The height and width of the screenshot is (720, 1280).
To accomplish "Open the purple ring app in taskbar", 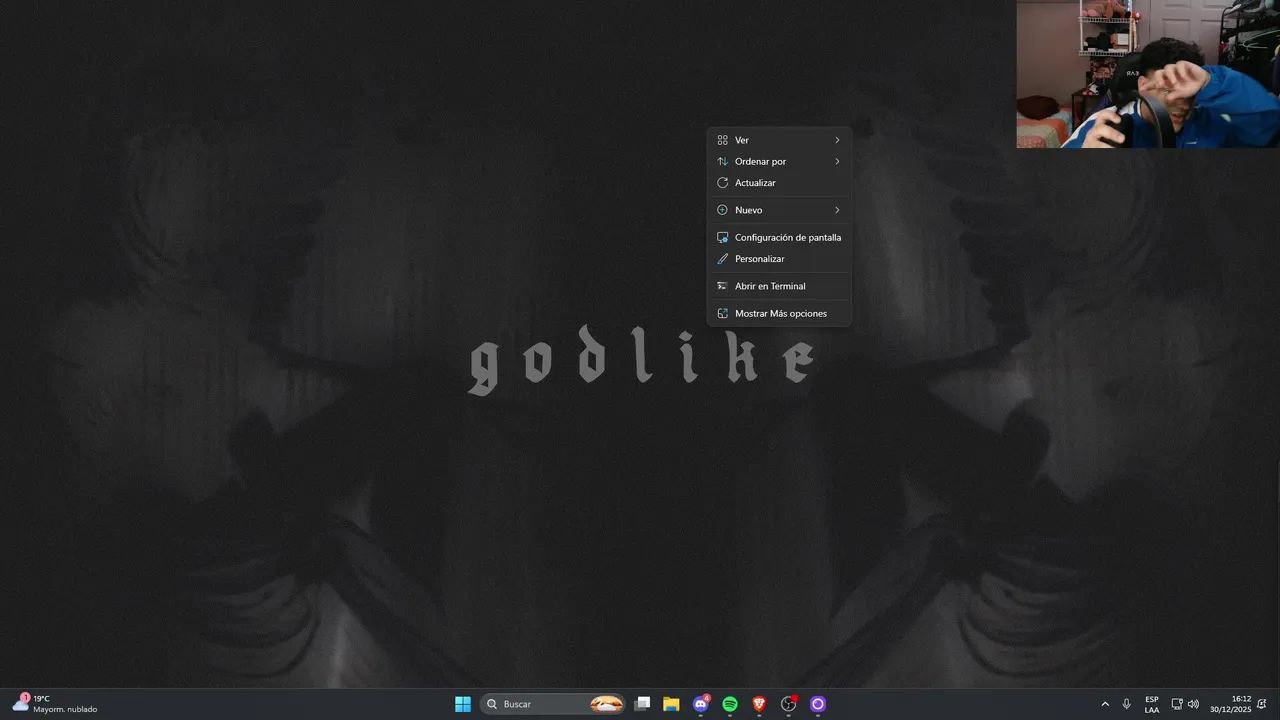I will pos(817,704).
